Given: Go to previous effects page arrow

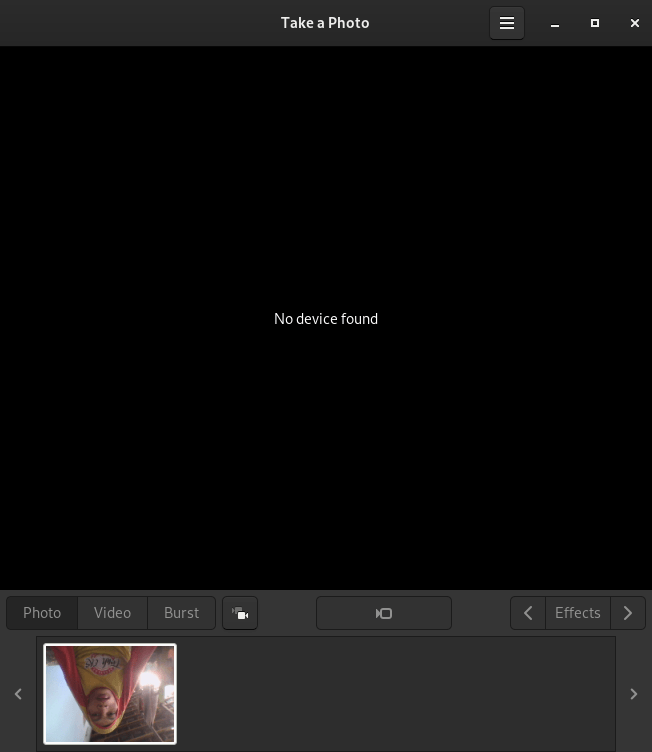Looking at the screenshot, I should click(x=528, y=613).
